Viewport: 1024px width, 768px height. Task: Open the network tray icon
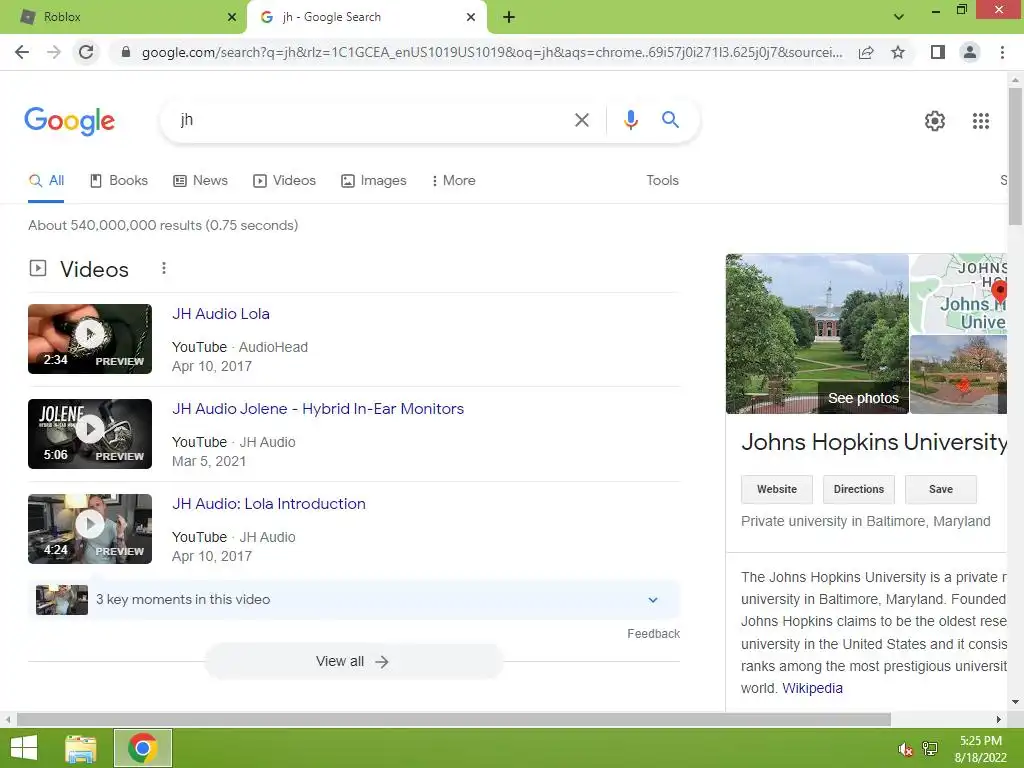pos(930,749)
